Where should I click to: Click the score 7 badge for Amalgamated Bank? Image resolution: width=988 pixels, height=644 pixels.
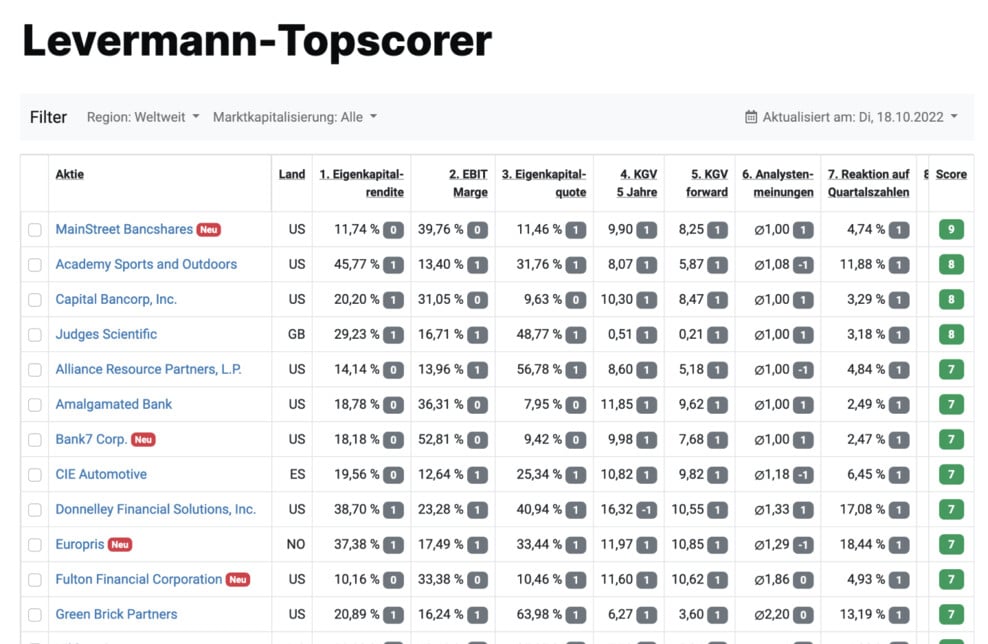click(951, 404)
